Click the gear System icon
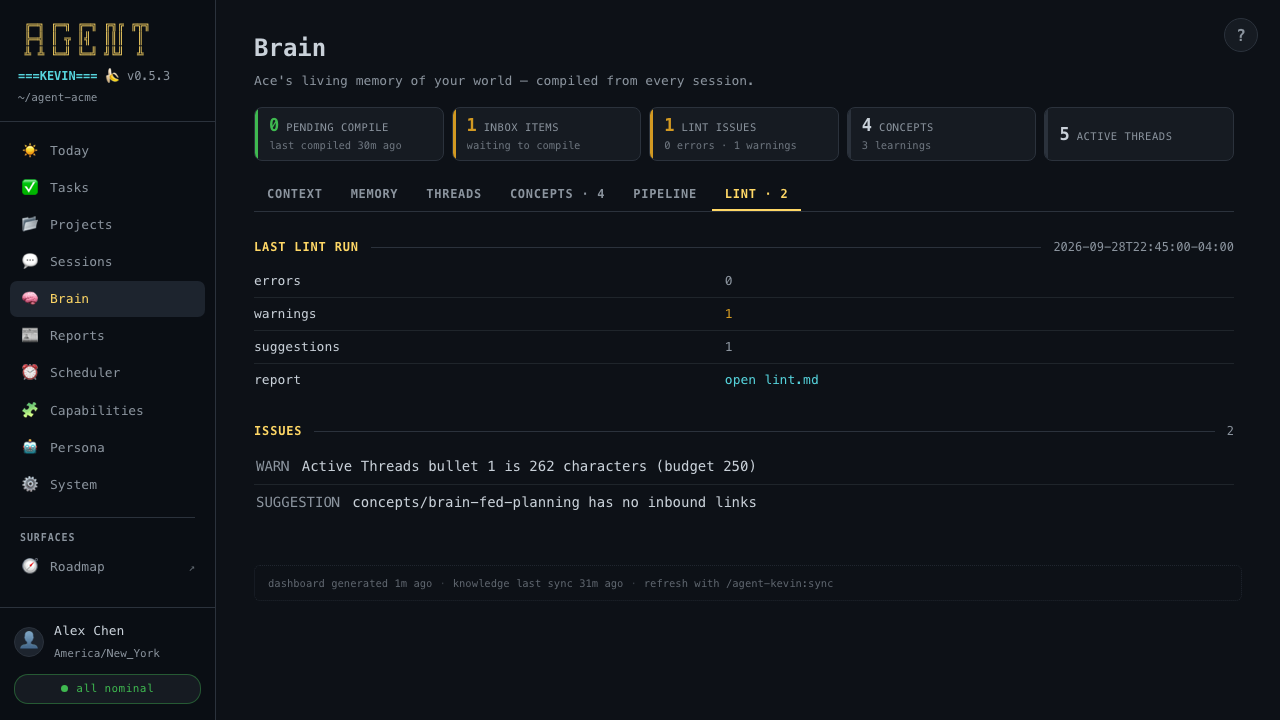 [x=30, y=484]
